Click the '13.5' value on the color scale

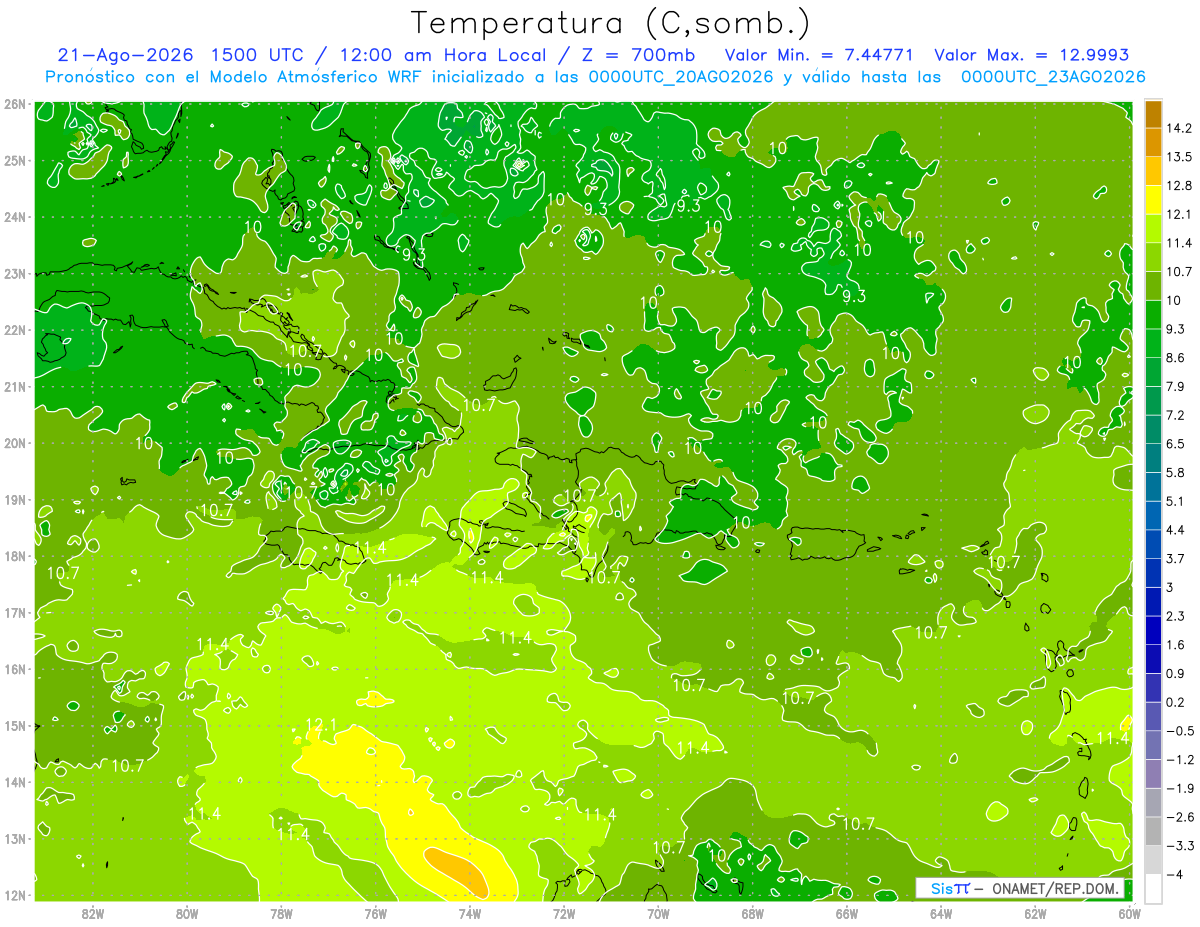click(1181, 157)
